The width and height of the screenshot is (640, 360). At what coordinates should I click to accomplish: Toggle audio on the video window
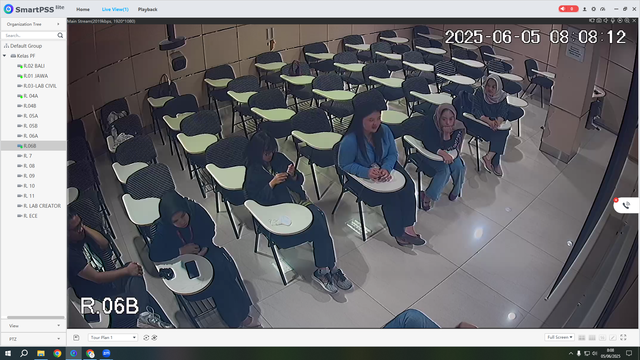(x=606, y=20)
